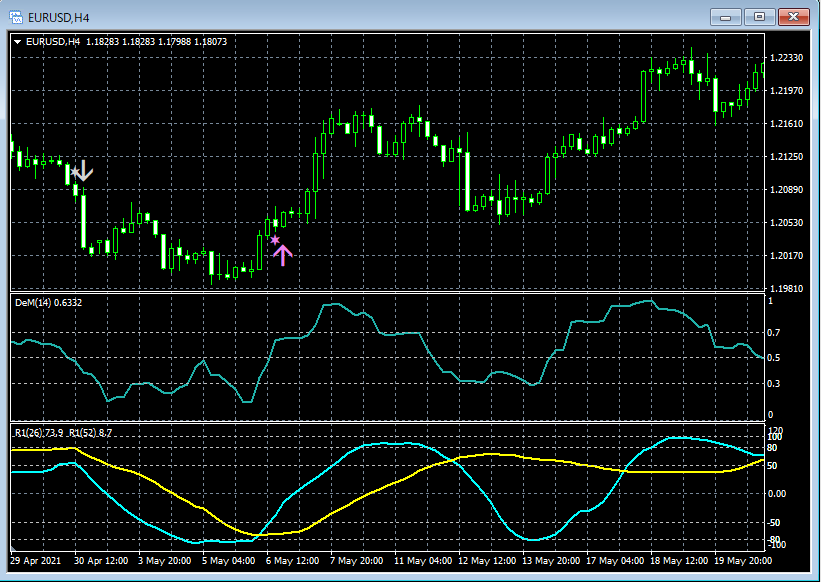Screen dimensions: 822x582
Task: Expand the triangle next to EURUSD,H4 label
Action: click(18, 41)
